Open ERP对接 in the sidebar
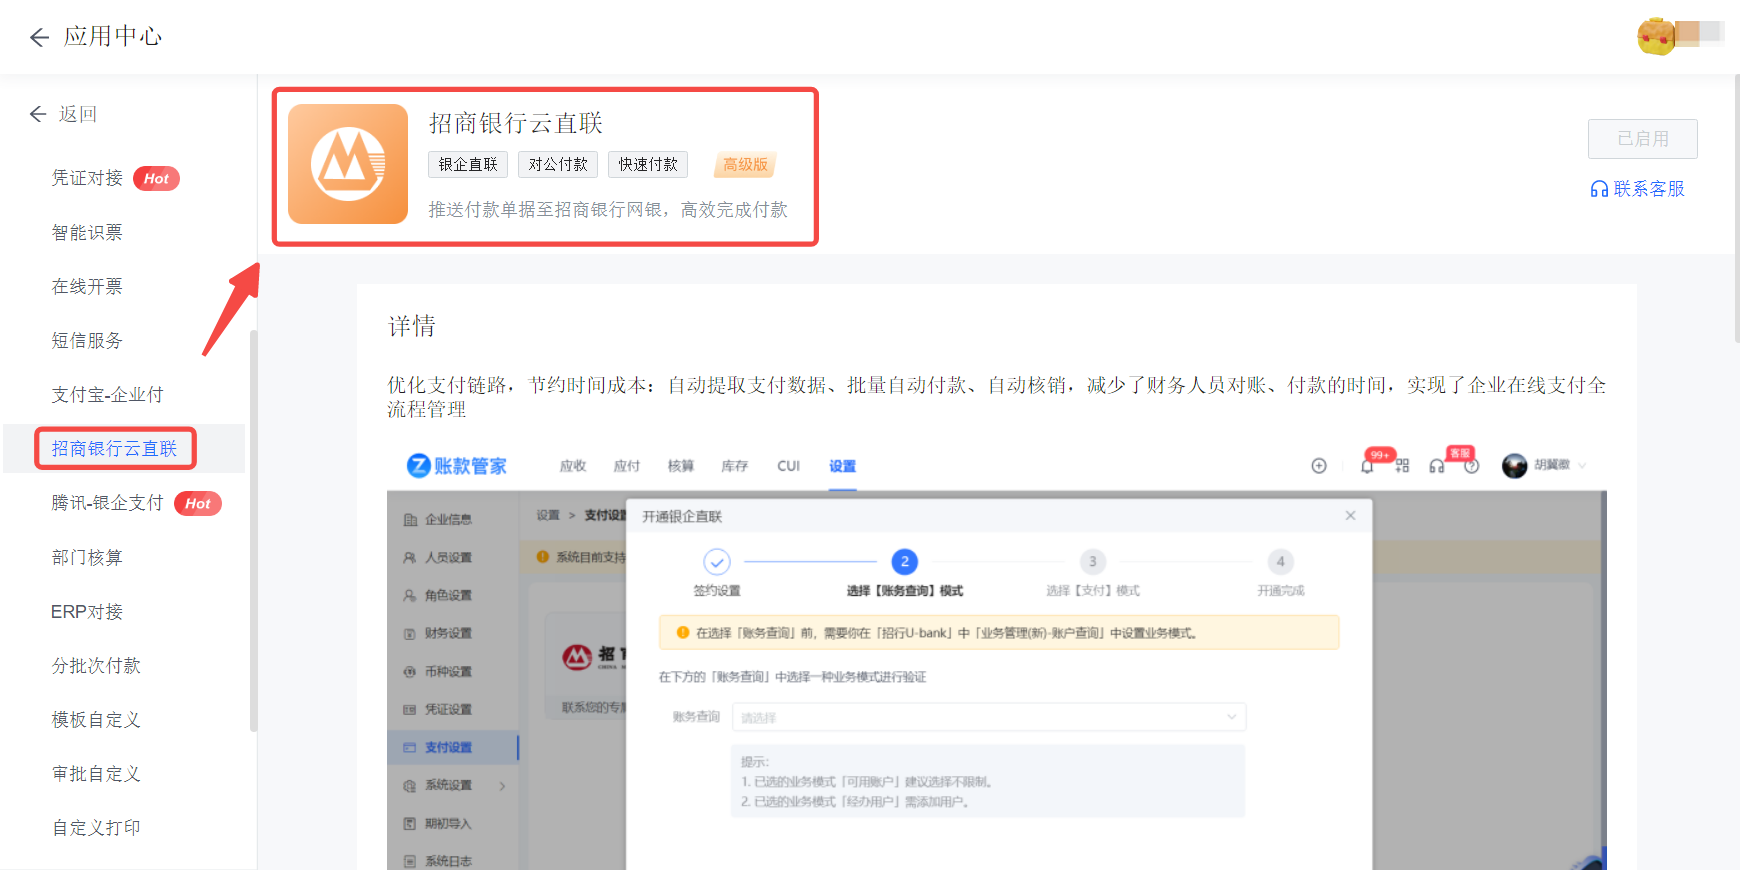The height and width of the screenshot is (870, 1740). [87, 611]
